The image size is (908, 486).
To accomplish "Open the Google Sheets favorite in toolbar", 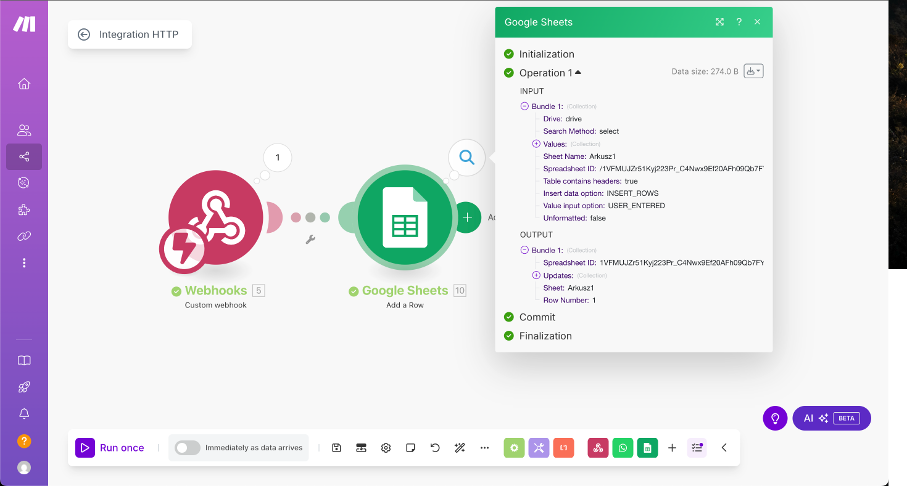I will (647, 448).
